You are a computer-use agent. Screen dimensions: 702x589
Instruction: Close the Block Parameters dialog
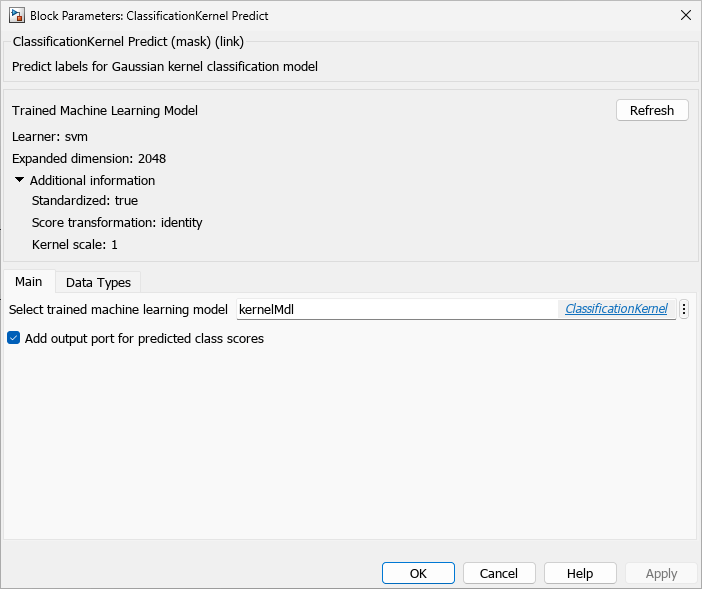coord(685,16)
